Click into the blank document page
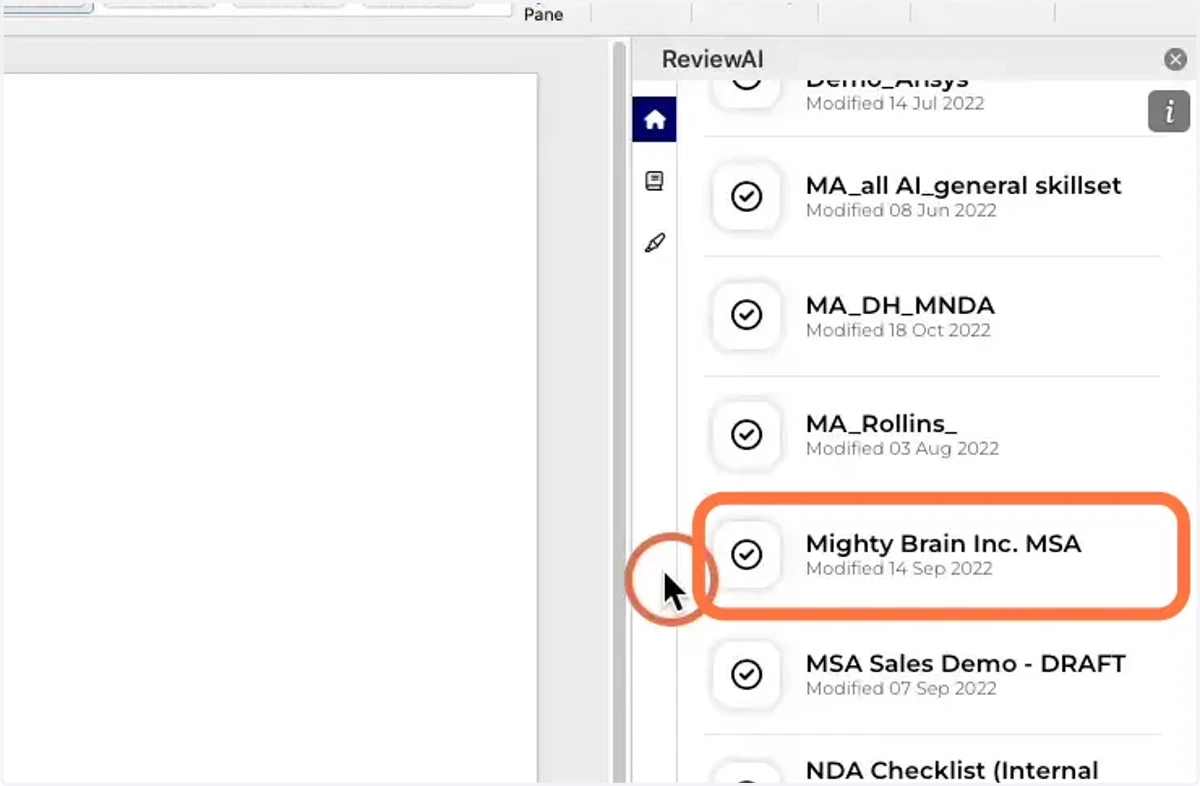Image resolution: width=1200 pixels, height=786 pixels. 270,428
